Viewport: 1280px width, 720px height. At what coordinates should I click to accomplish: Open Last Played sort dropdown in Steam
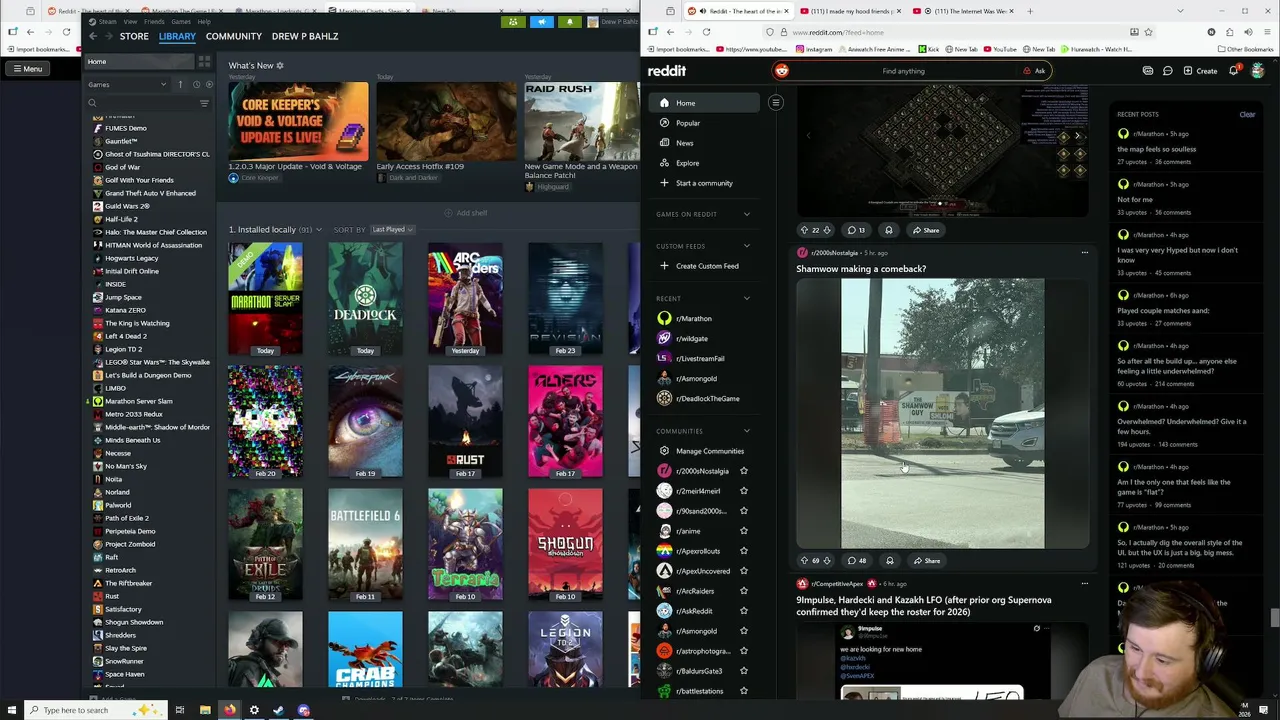tap(392, 229)
